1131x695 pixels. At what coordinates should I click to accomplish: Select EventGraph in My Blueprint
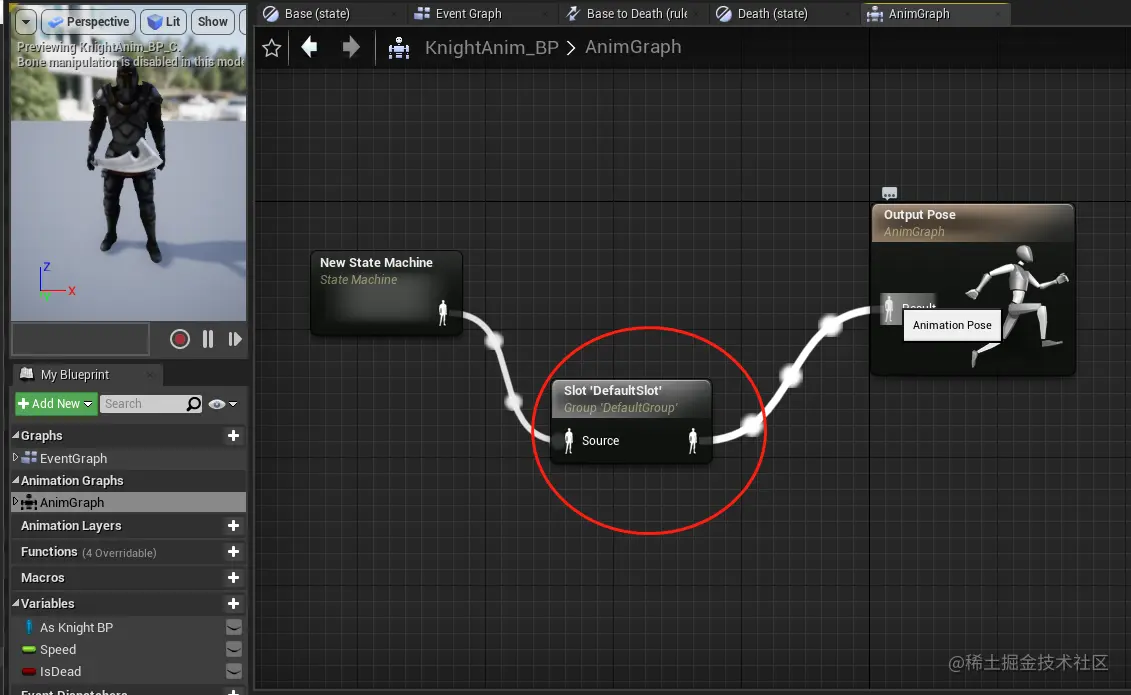pos(73,459)
